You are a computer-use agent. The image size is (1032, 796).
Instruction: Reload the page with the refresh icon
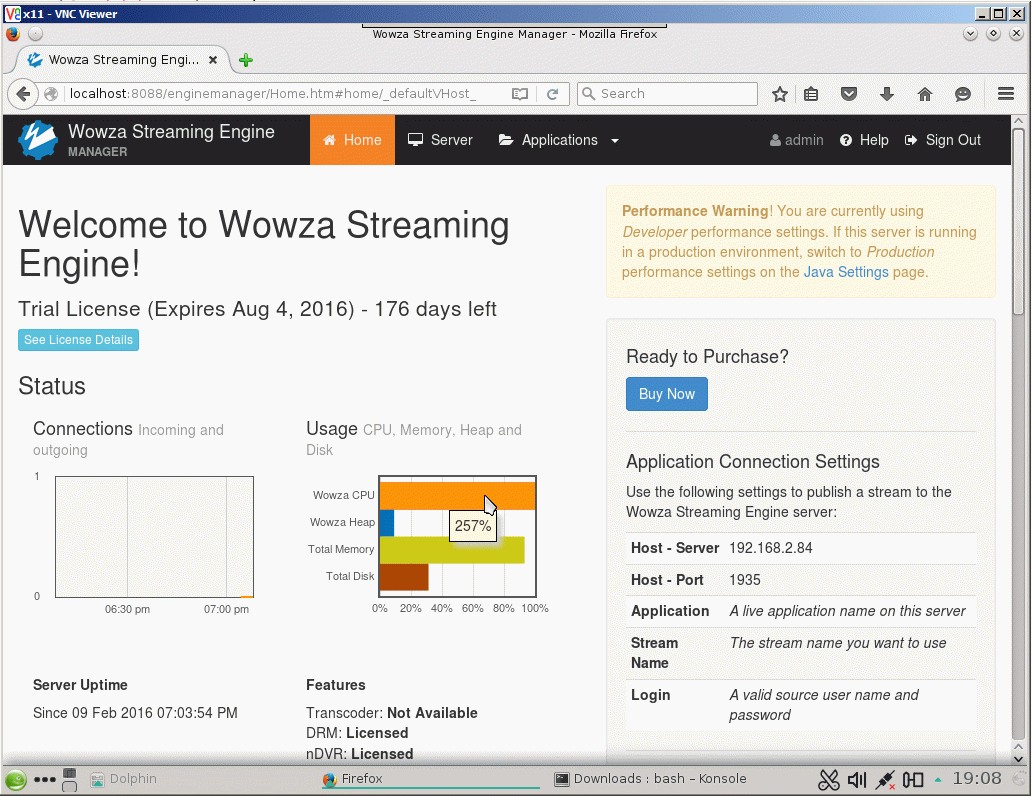click(553, 94)
